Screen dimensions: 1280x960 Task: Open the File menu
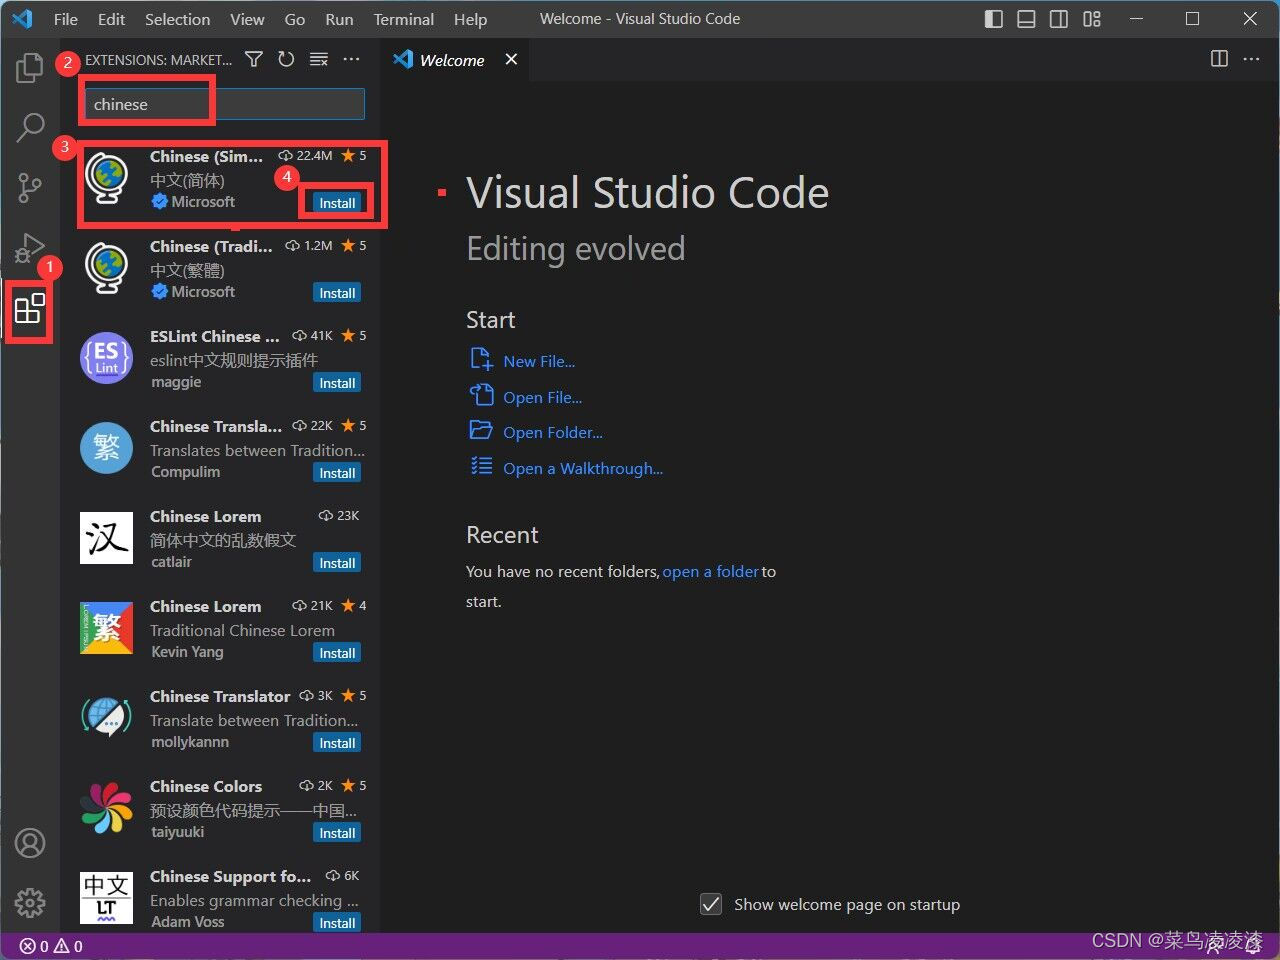click(x=66, y=19)
